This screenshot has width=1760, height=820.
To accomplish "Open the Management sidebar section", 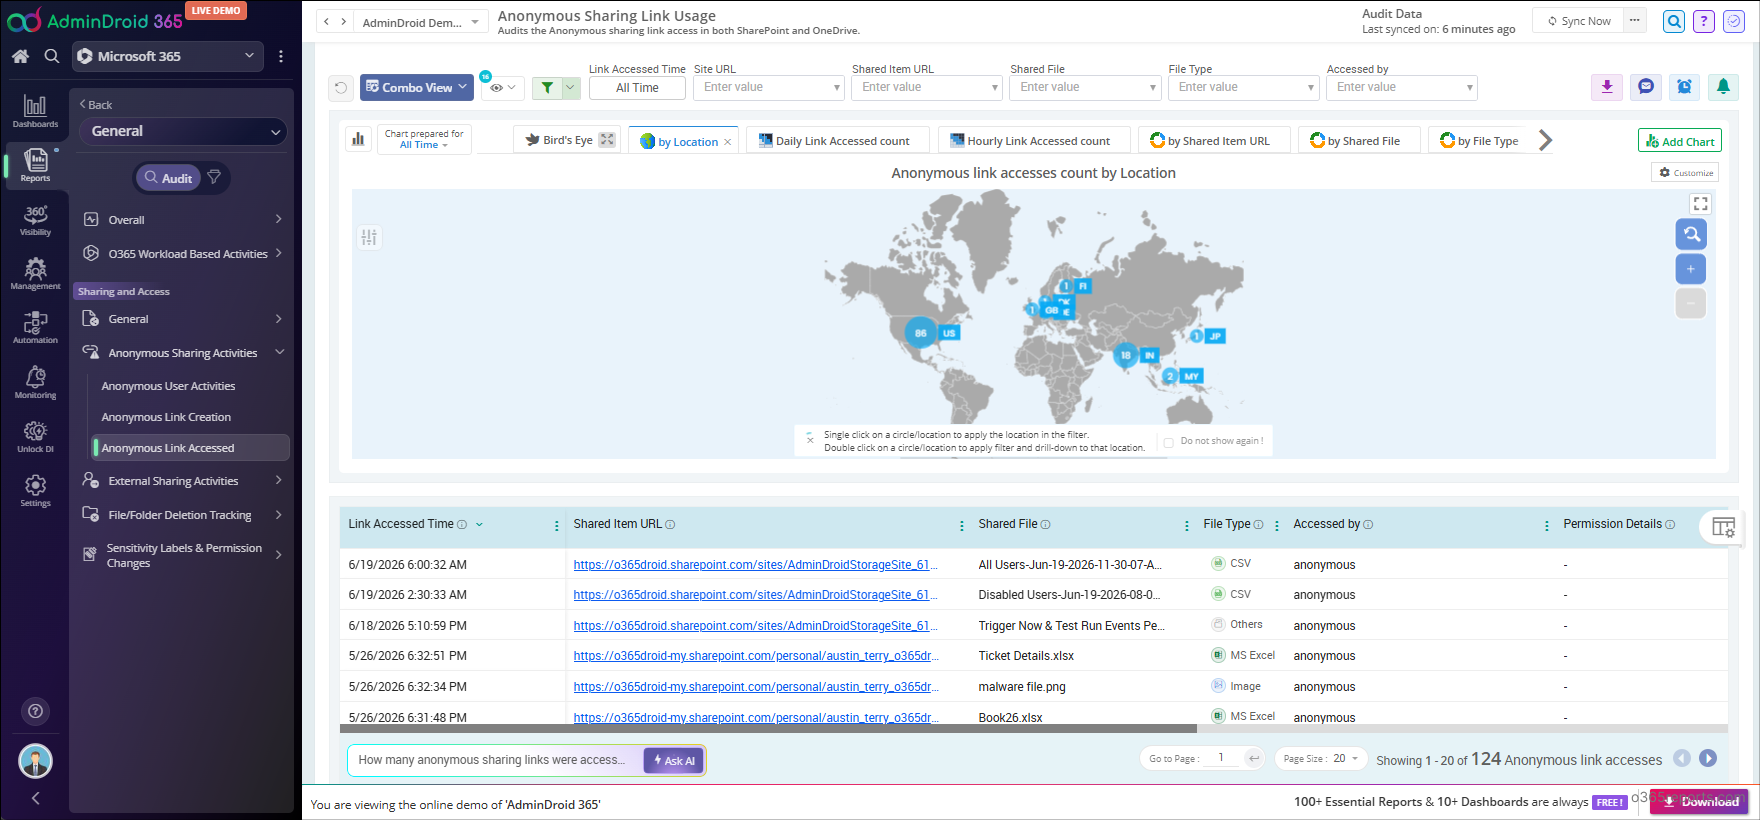I will pos(35,274).
